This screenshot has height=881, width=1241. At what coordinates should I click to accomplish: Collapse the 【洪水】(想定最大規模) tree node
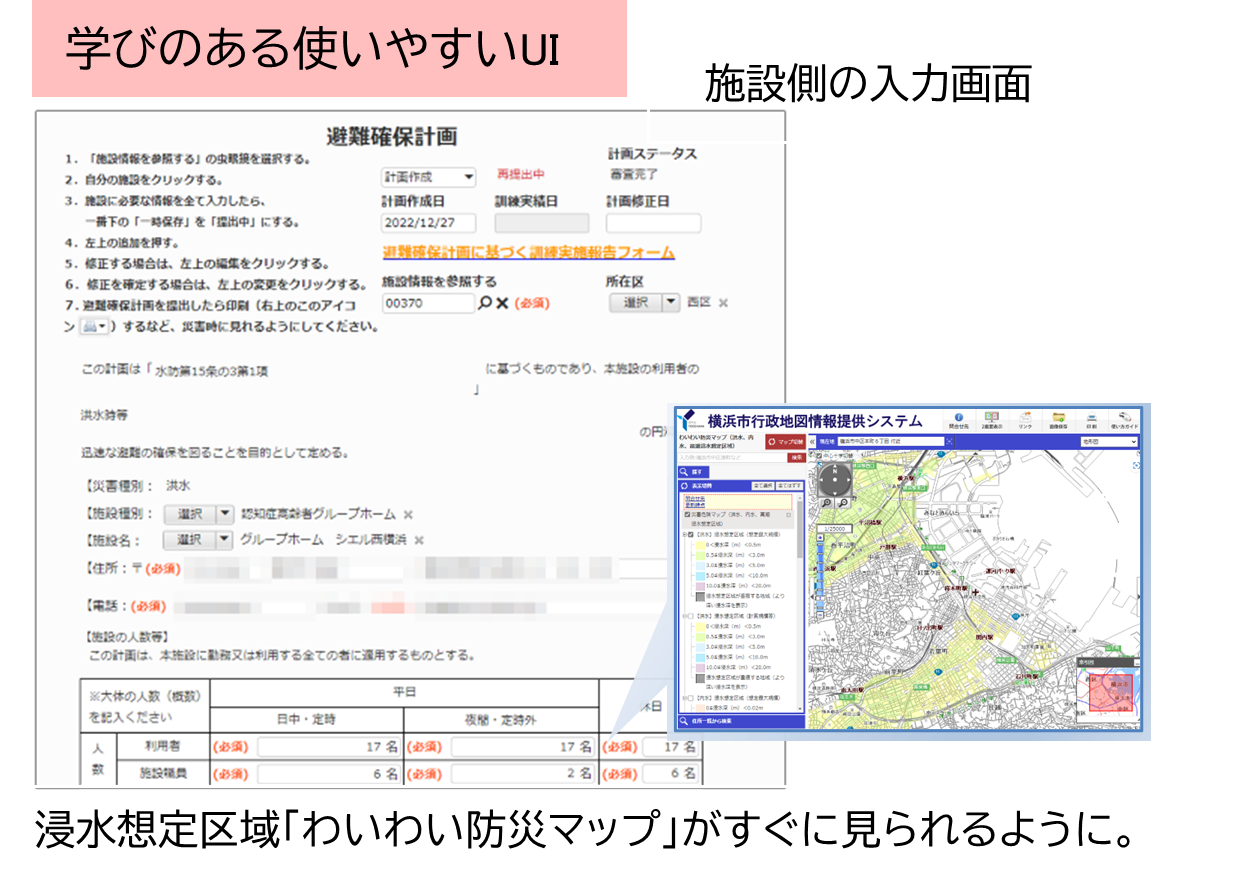pos(684,534)
